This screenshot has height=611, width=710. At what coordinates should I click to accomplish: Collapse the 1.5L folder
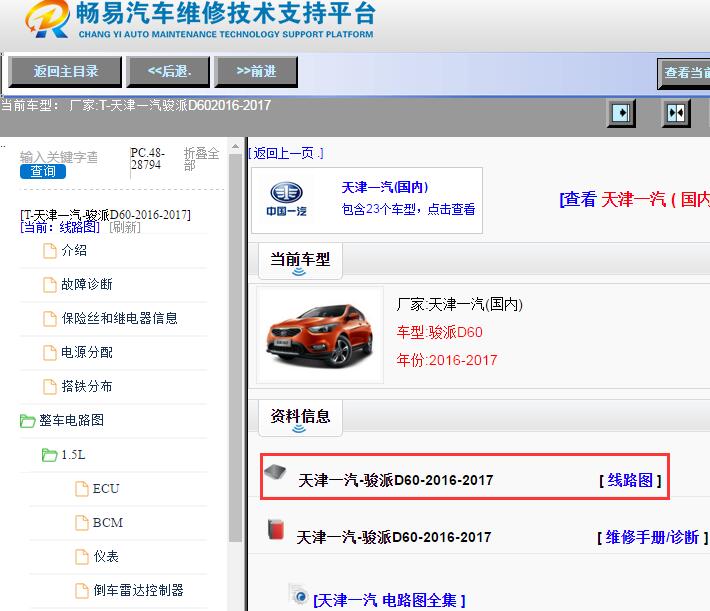click(x=49, y=455)
